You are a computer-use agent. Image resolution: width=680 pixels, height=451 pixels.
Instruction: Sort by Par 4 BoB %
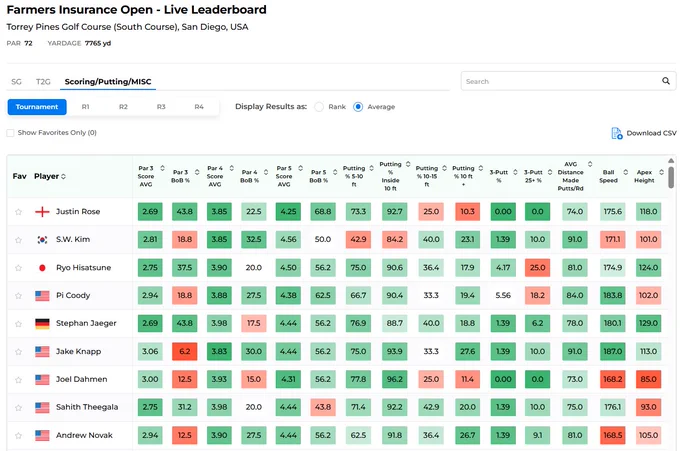pos(266,172)
